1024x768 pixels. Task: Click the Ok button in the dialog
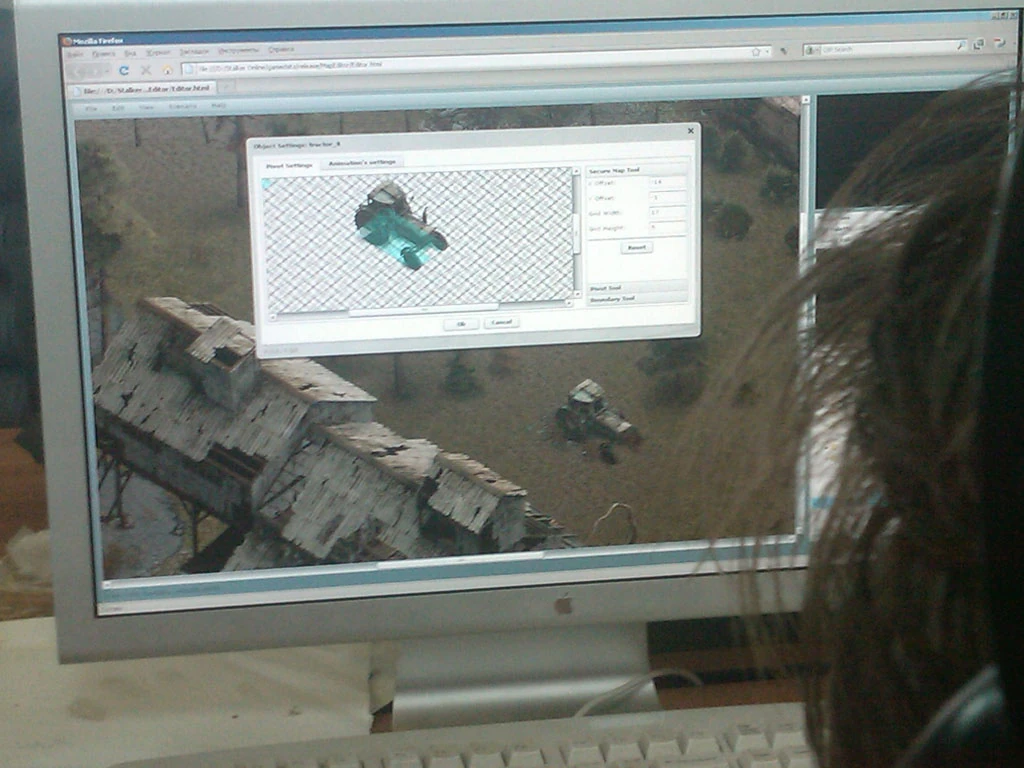(x=461, y=324)
